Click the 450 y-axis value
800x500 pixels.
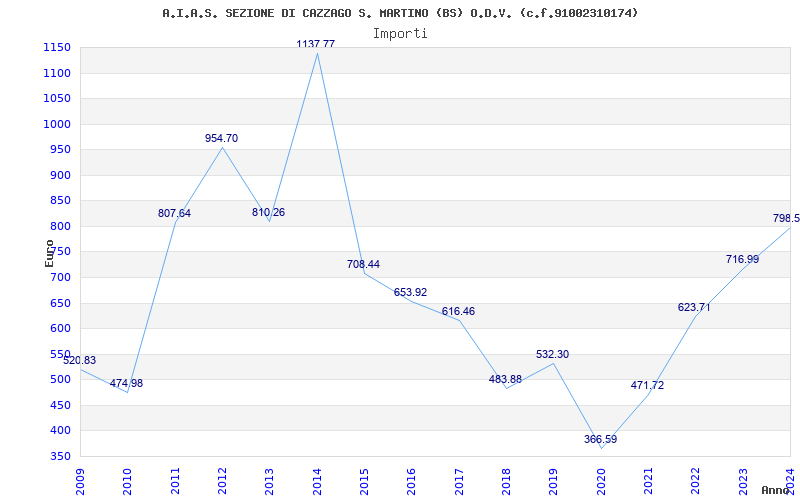click(x=61, y=406)
